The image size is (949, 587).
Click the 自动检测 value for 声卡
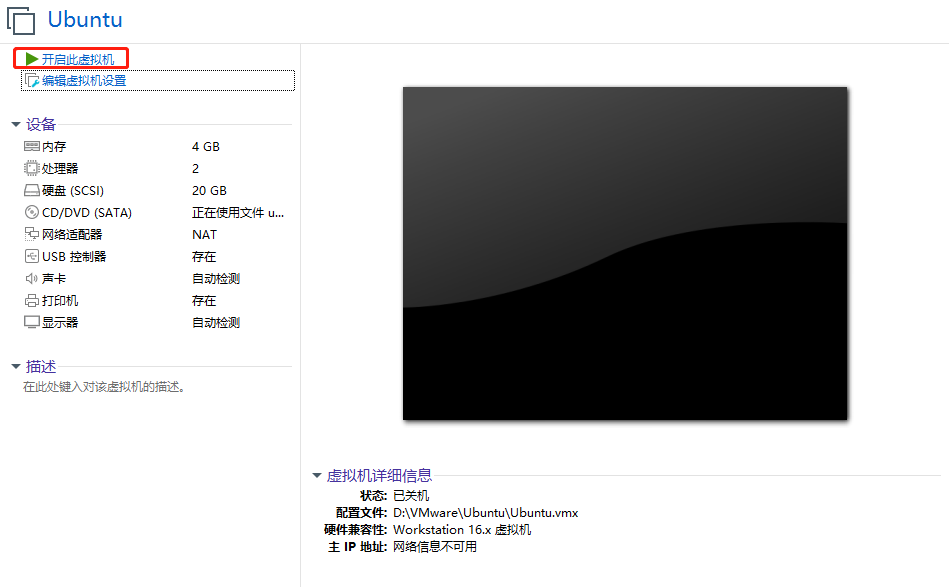tap(216, 278)
